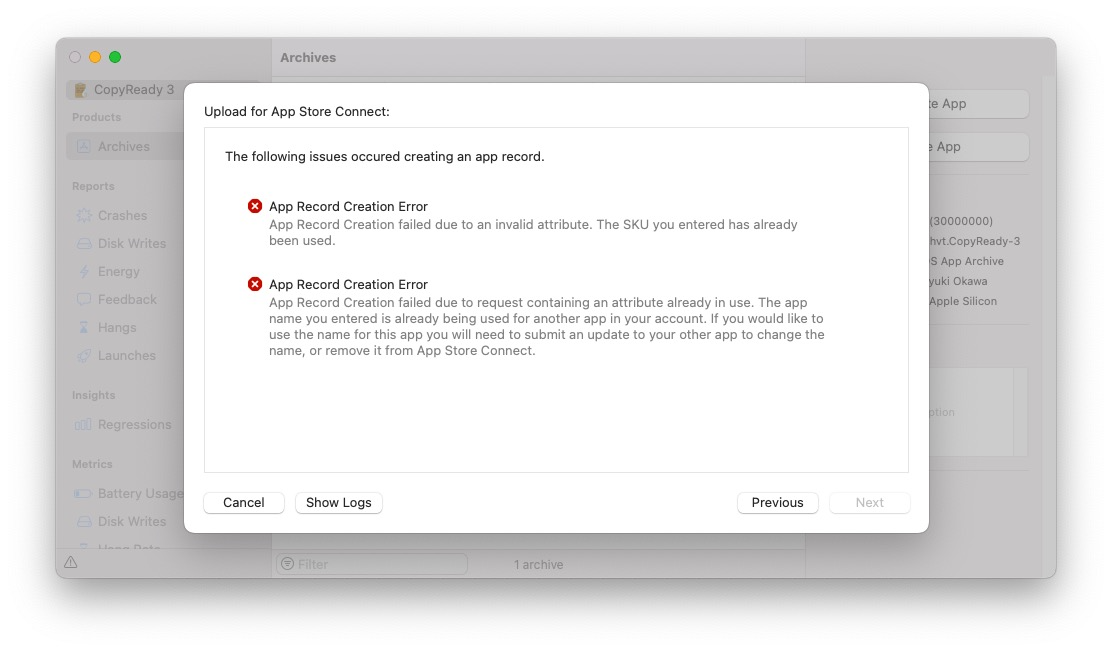Screen dimensions: 1112x652
Task: Click the yellow minimize window button
Action: pyautogui.click(x=95, y=57)
